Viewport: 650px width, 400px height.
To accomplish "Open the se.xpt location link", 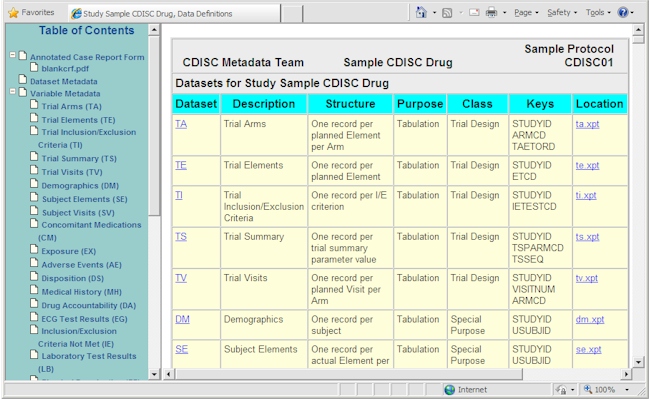I will [588, 349].
